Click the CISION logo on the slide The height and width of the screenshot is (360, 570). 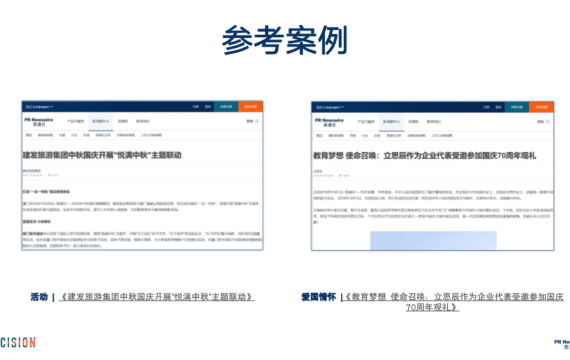pyautogui.click(x=18, y=342)
